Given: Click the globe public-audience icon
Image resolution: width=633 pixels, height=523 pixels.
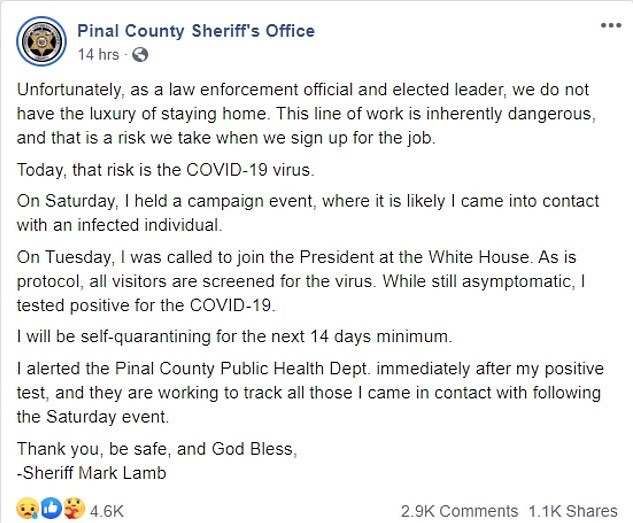Looking at the screenshot, I should pos(140,53).
